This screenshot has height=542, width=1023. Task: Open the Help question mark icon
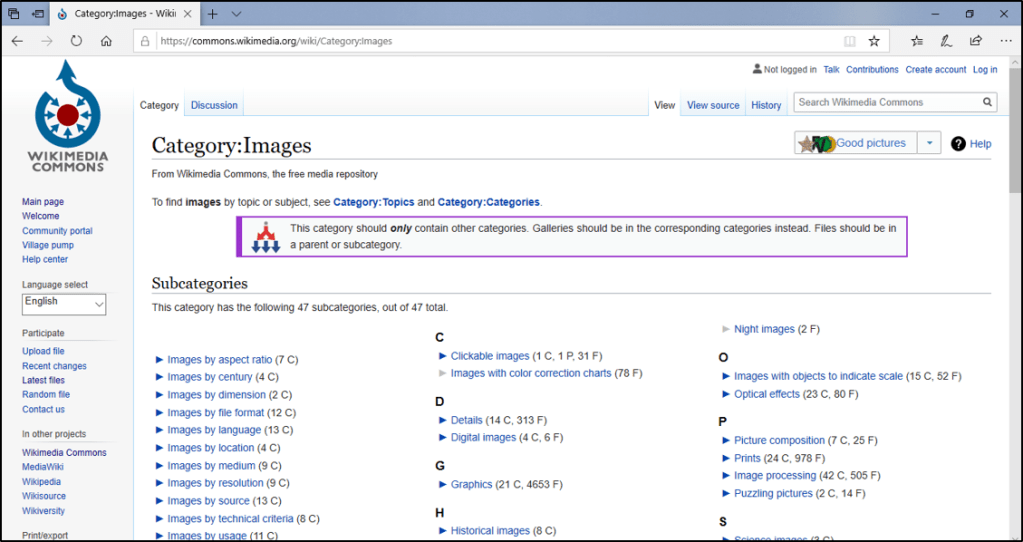[958, 144]
